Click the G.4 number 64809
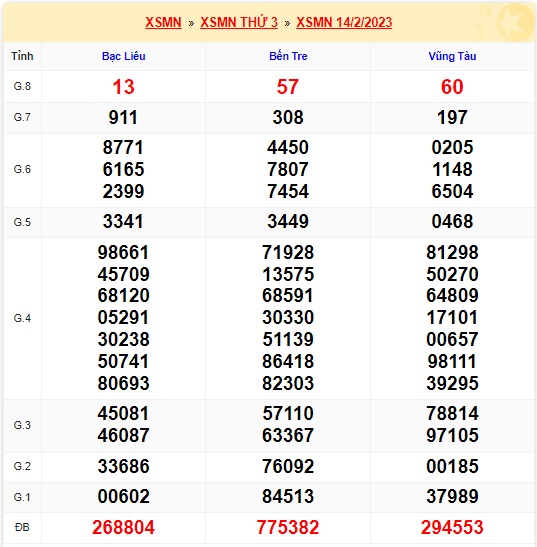Screen dimensions: 537x547 452,295
